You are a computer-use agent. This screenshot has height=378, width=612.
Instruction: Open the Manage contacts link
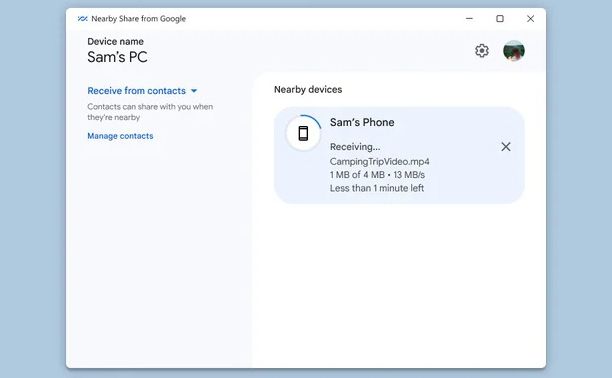[120, 136]
